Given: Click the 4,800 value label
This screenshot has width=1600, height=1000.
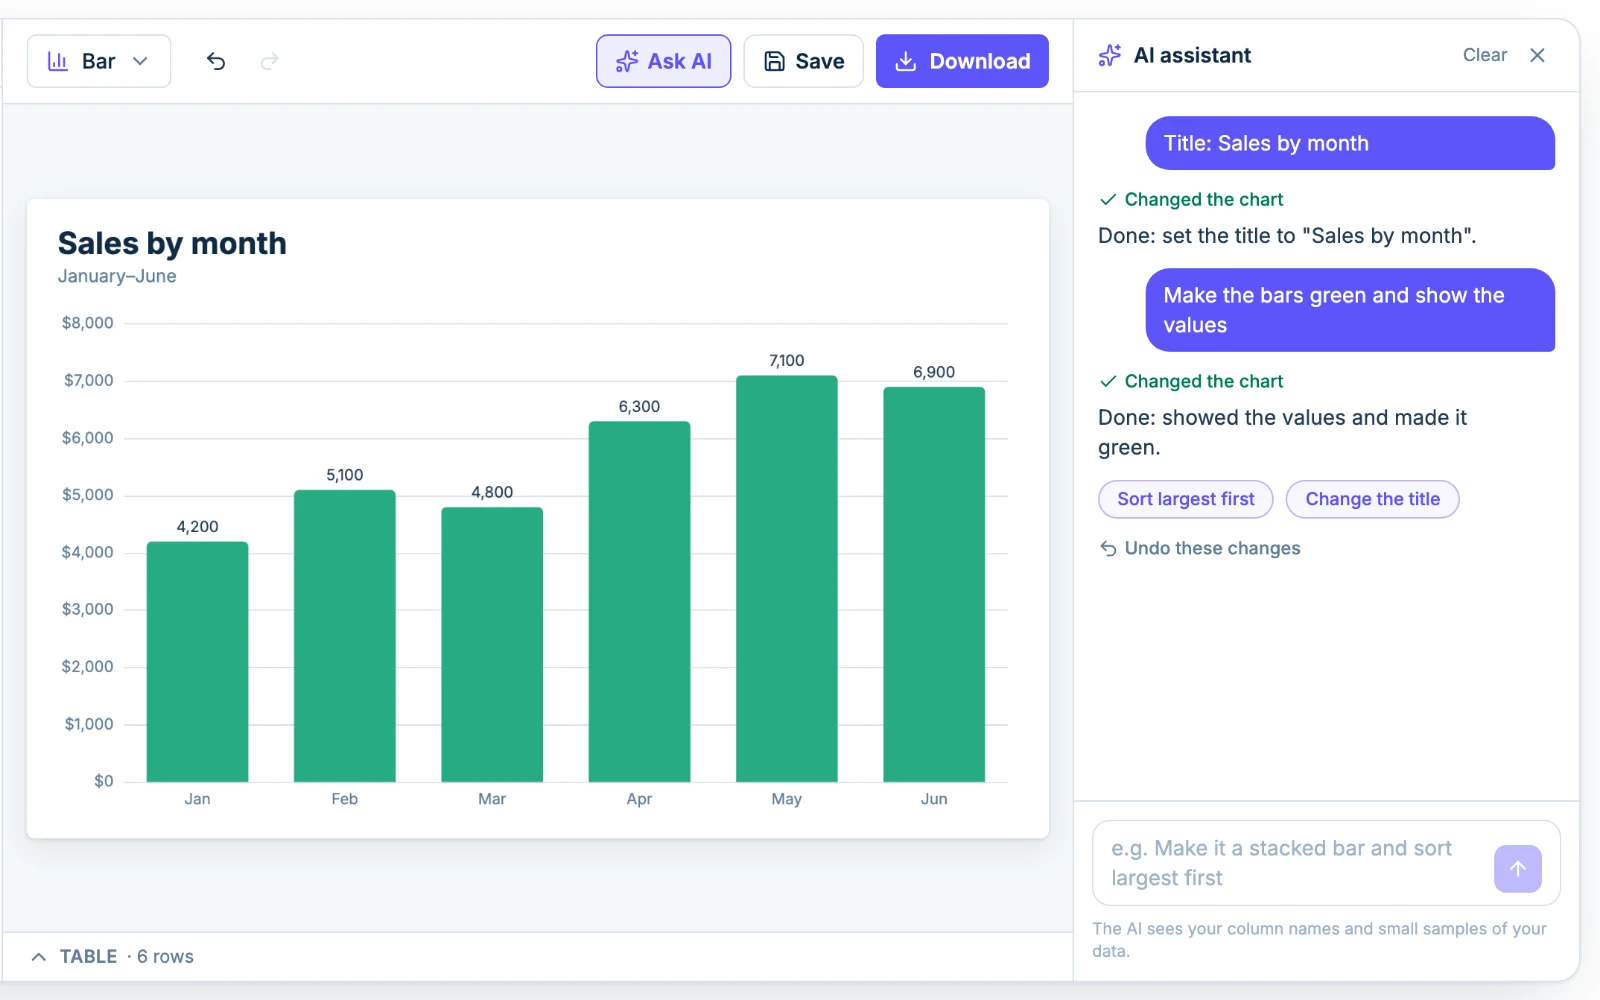Looking at the screenshot, I should tap(492, 492).
